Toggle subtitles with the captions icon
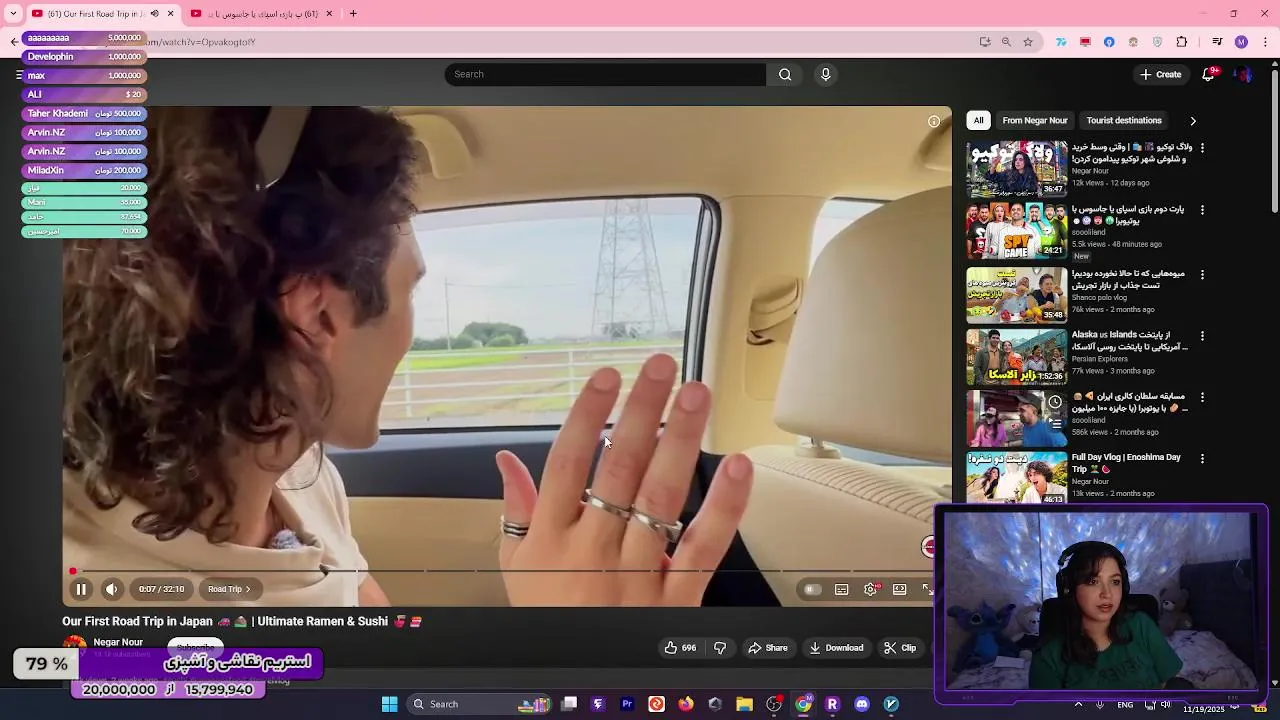 [842, 589]
